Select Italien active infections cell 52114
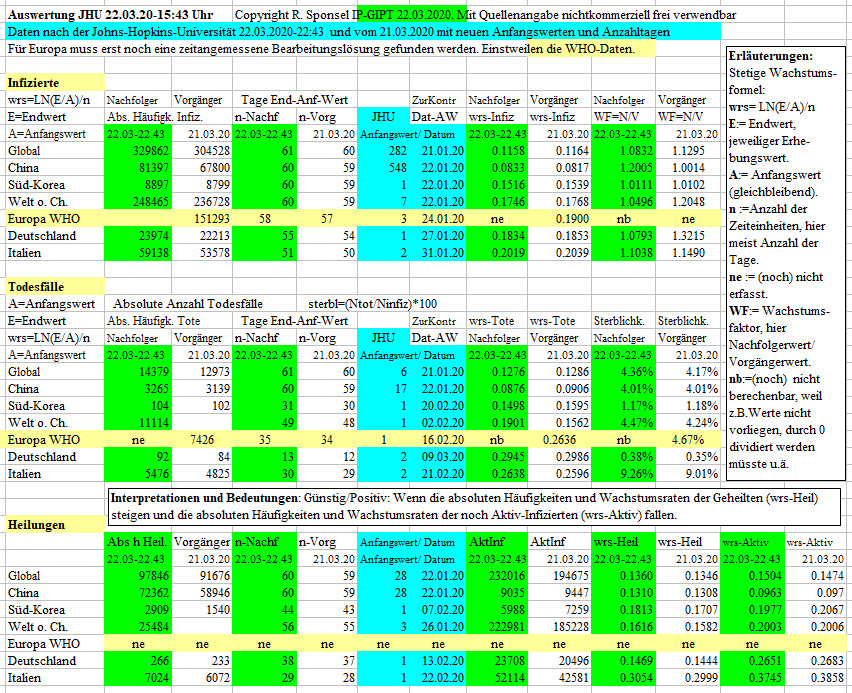 tap(497, 677)
